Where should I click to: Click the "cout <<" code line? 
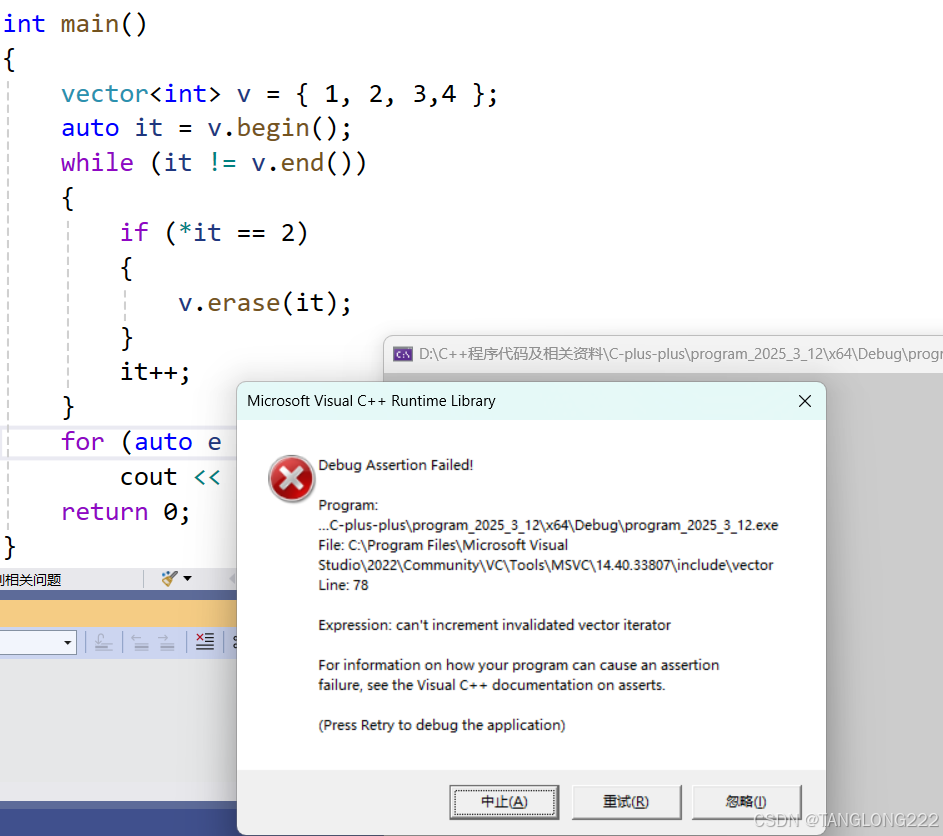[x=170, y=478]
